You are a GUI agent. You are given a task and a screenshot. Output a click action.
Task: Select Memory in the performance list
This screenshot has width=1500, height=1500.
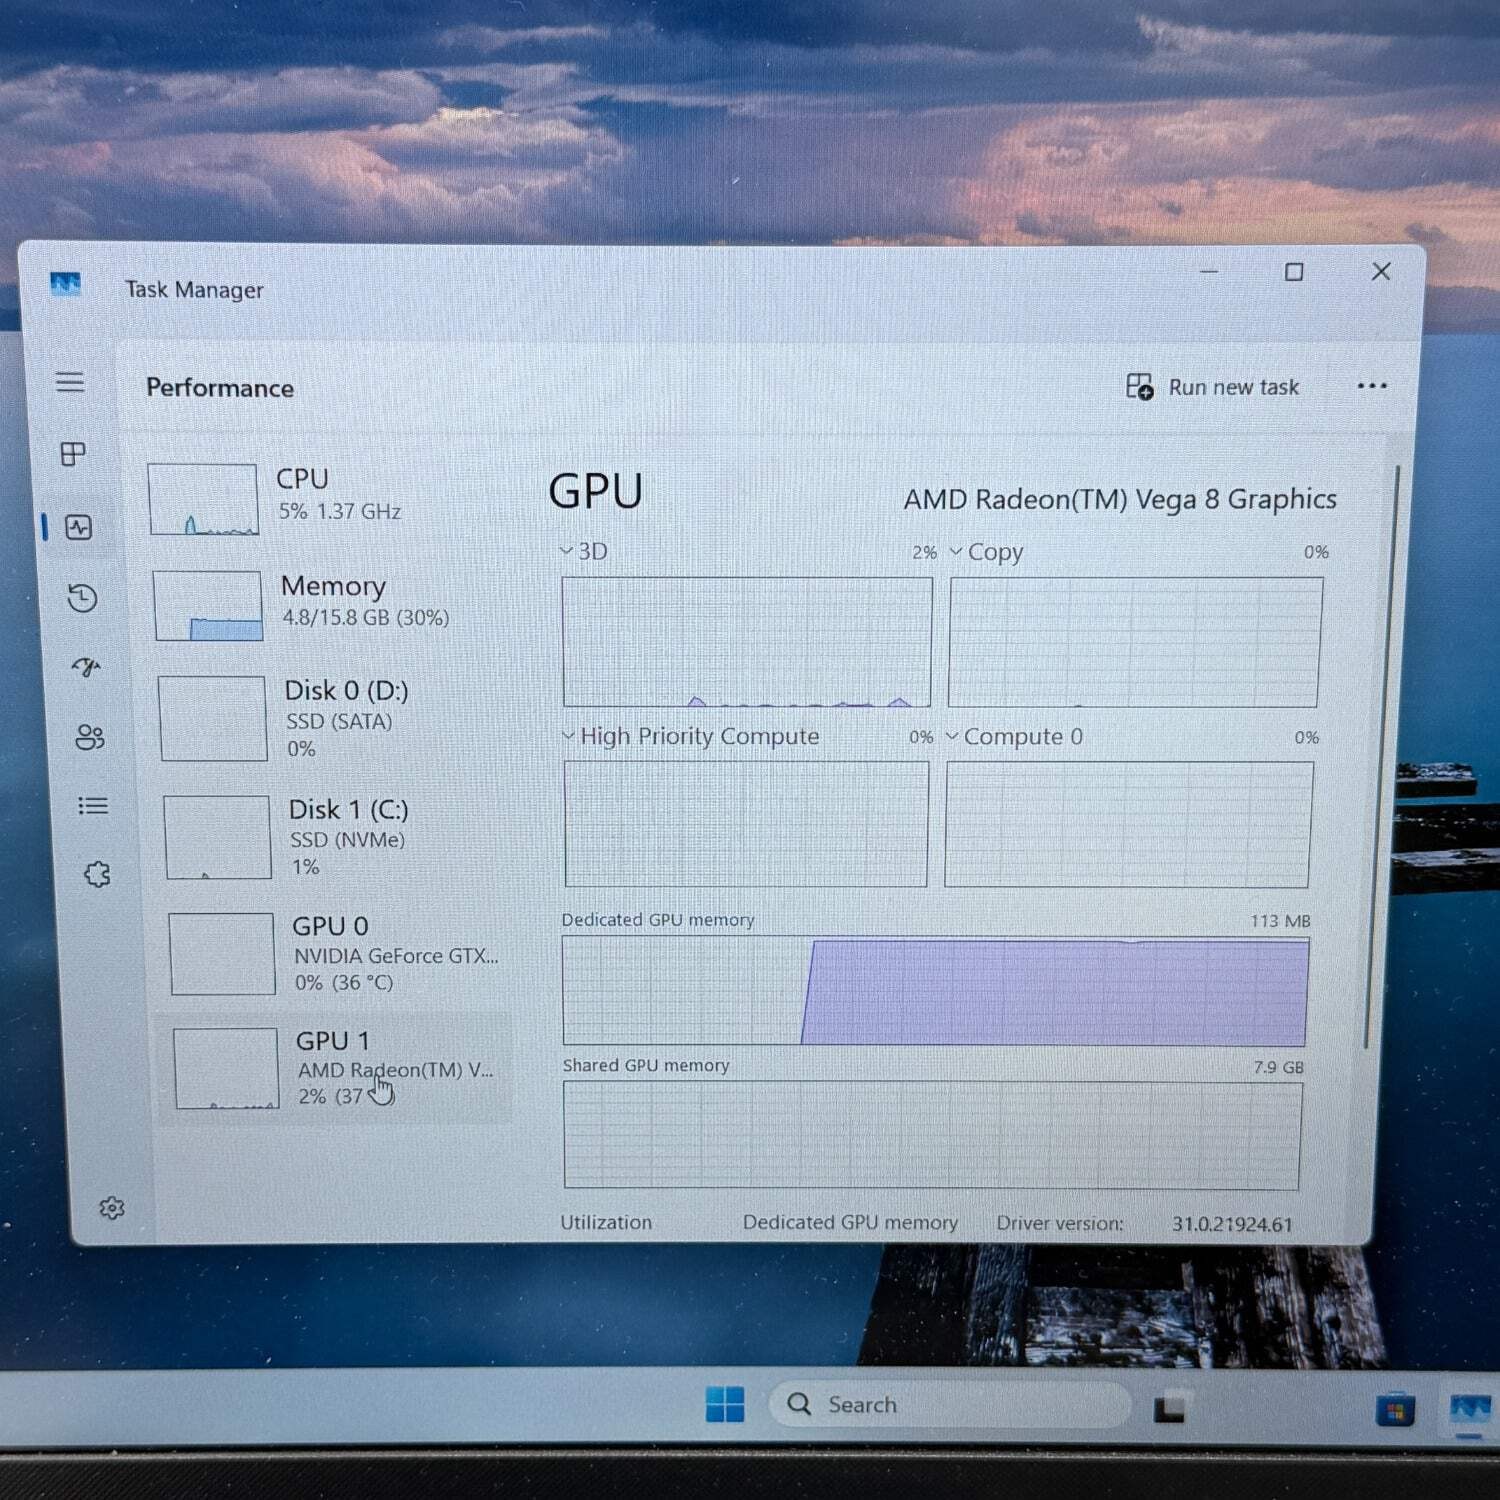[x=326, y=604]
